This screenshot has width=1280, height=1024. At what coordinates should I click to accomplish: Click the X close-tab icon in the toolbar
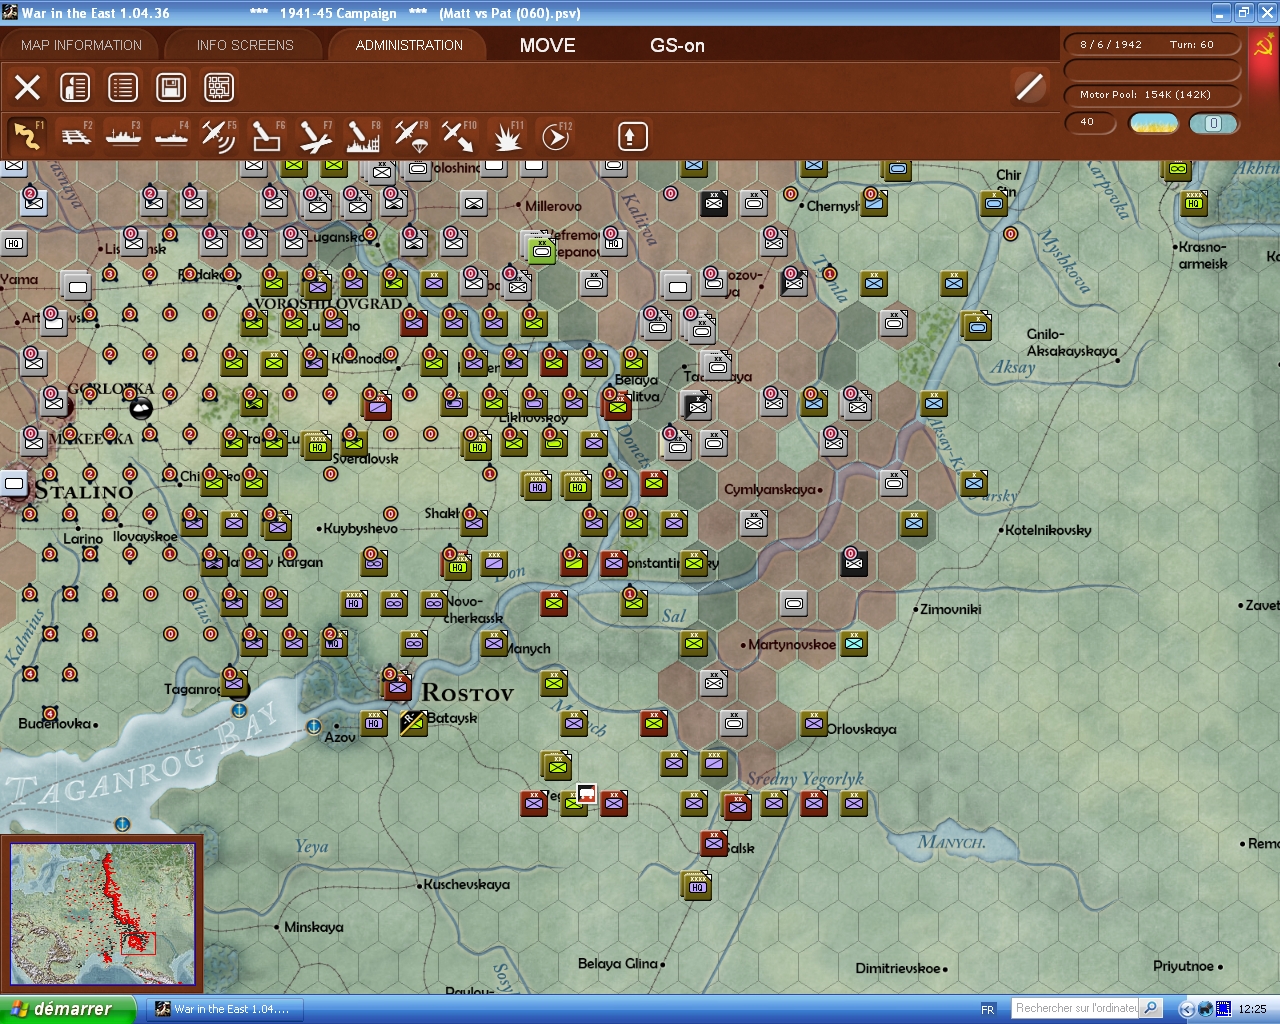28,87
